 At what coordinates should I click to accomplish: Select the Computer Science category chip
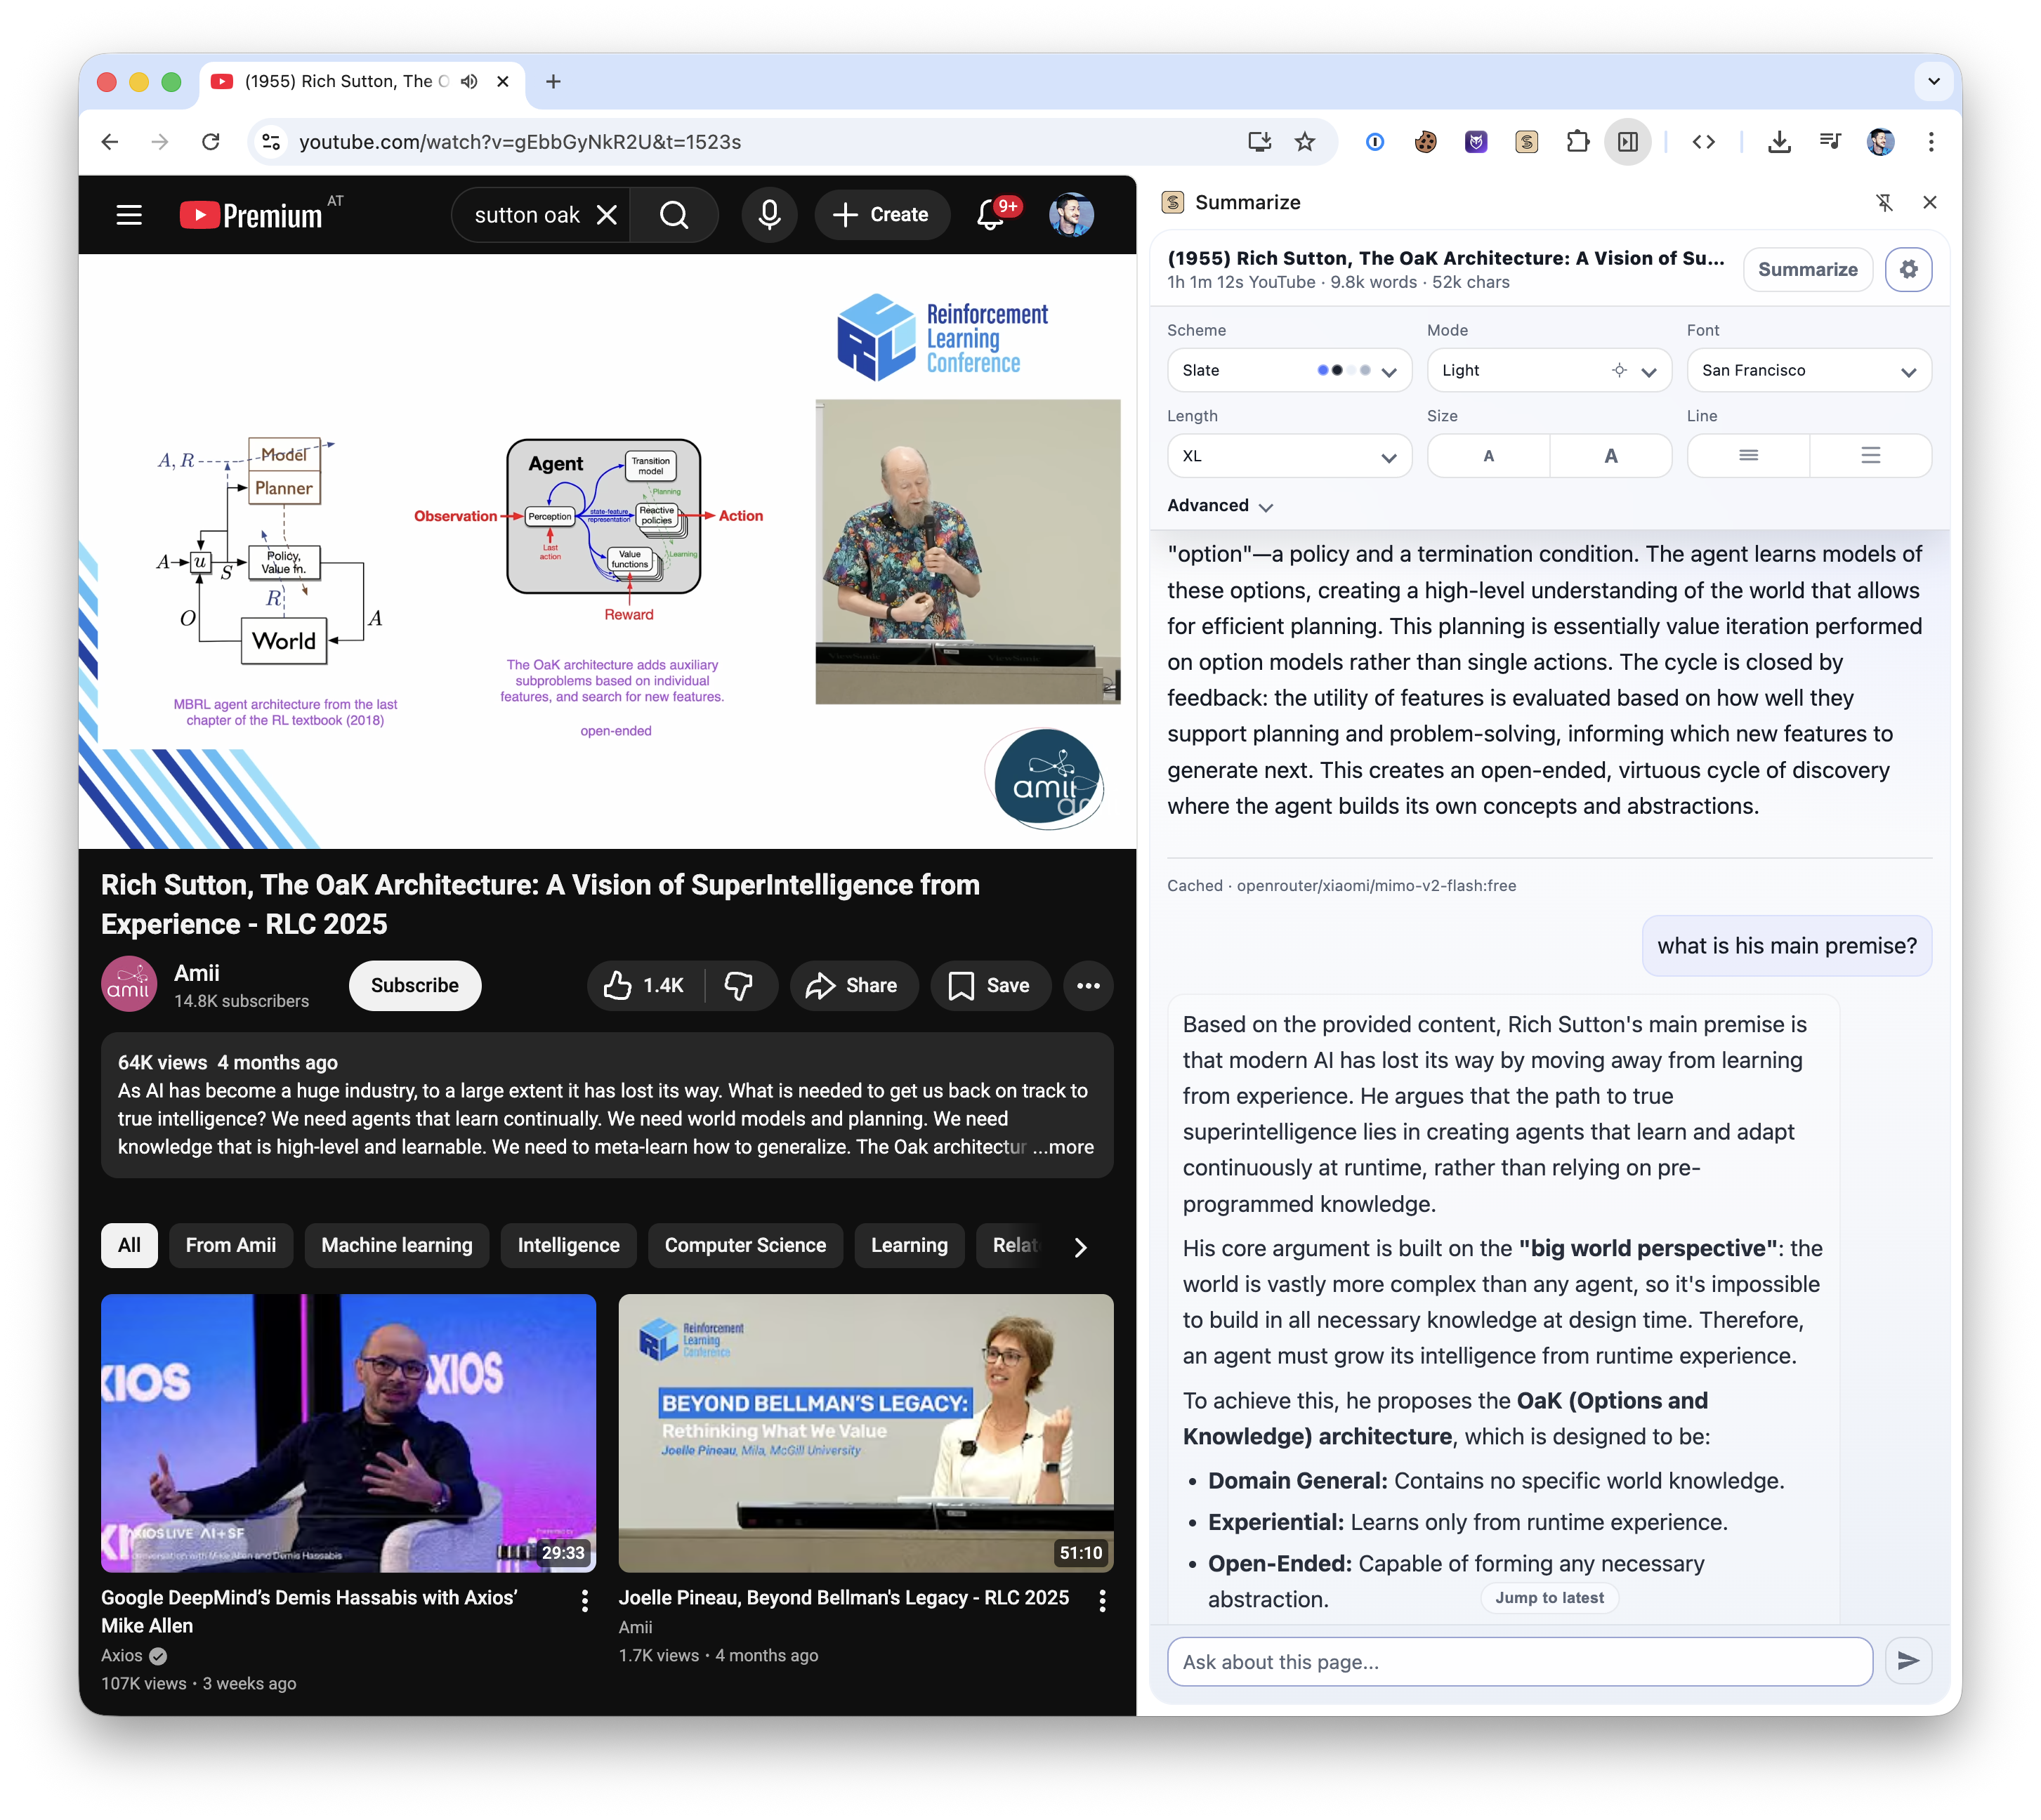point(745,1245)
